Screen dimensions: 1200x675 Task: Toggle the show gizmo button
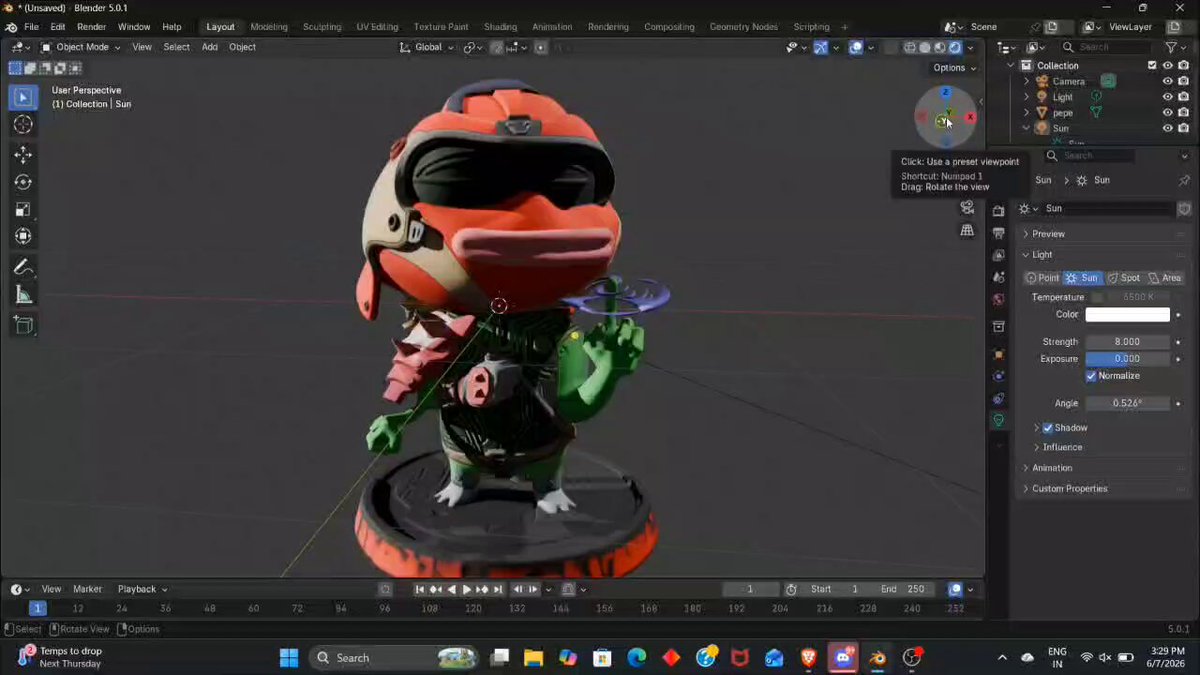point(821,47)
